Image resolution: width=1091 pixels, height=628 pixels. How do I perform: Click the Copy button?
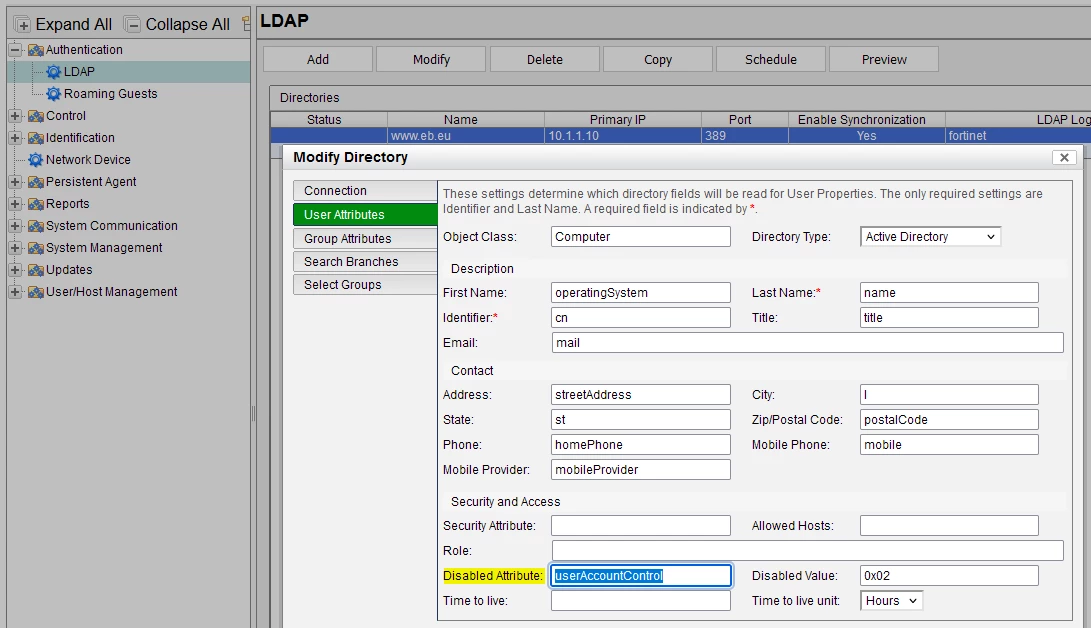[x=658, y=60]
